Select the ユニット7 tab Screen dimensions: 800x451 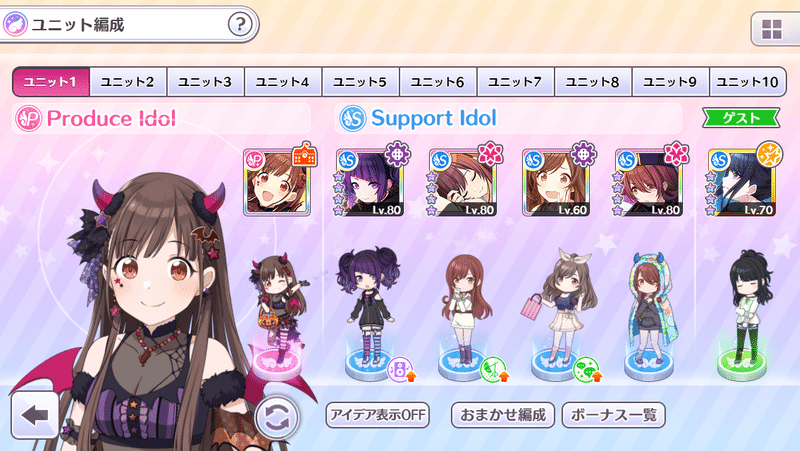pos(515,82)
